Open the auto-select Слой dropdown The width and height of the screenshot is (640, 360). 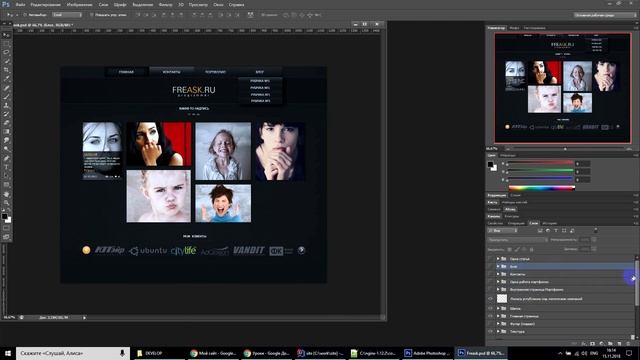point(67,15)
